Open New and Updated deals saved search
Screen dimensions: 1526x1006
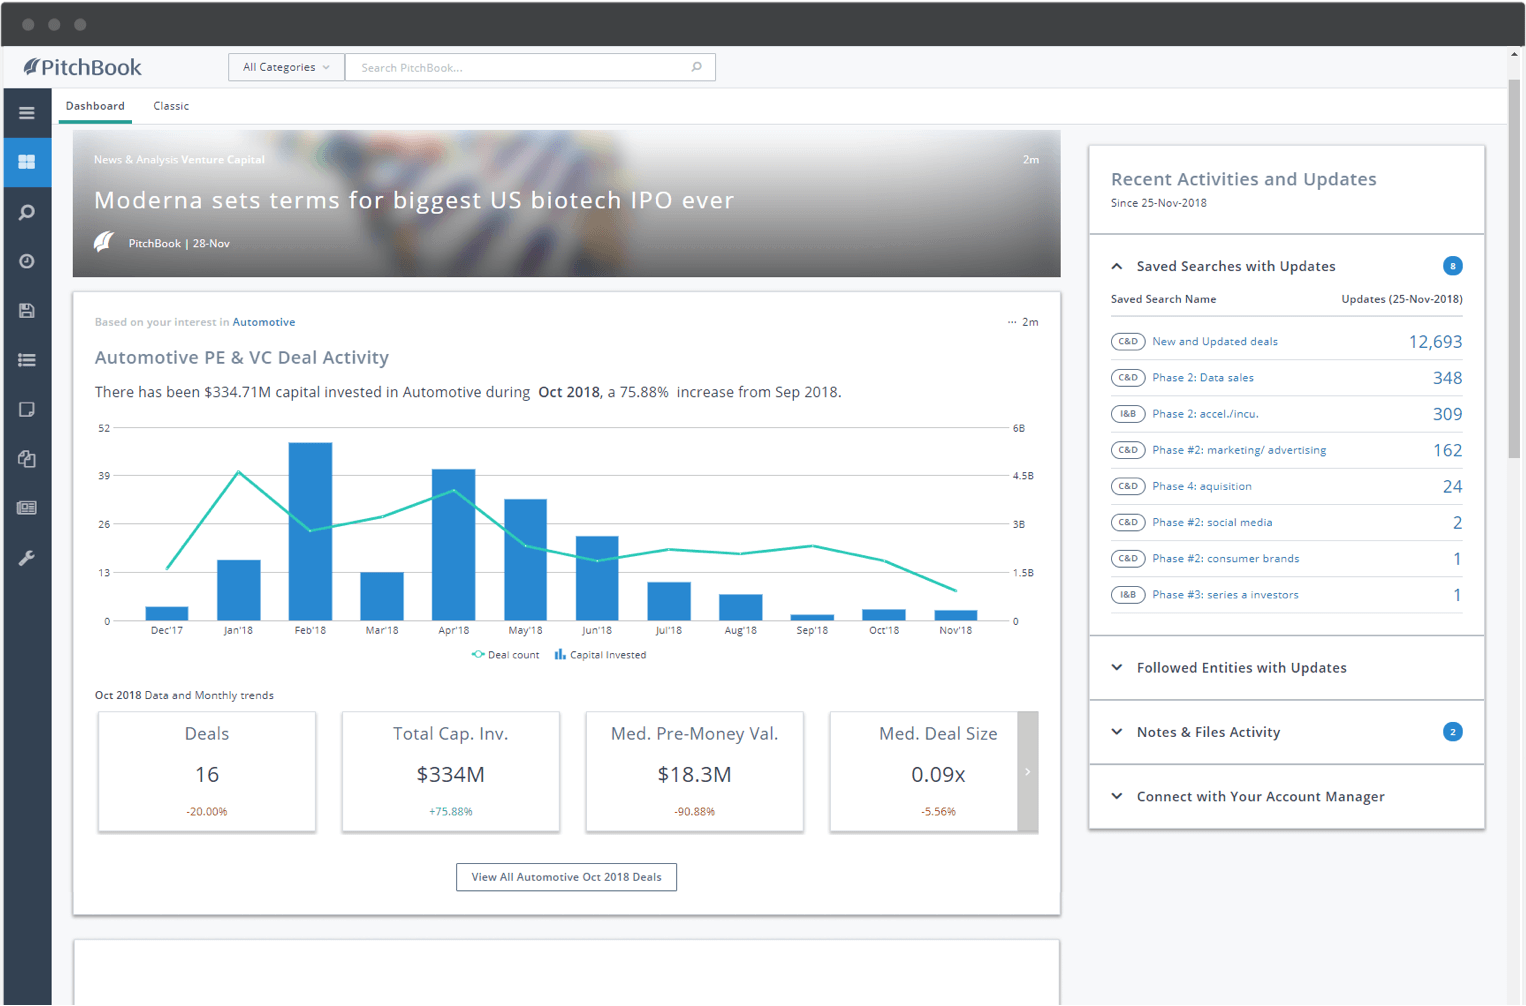pyautogui.click(x=1215, y=342)
